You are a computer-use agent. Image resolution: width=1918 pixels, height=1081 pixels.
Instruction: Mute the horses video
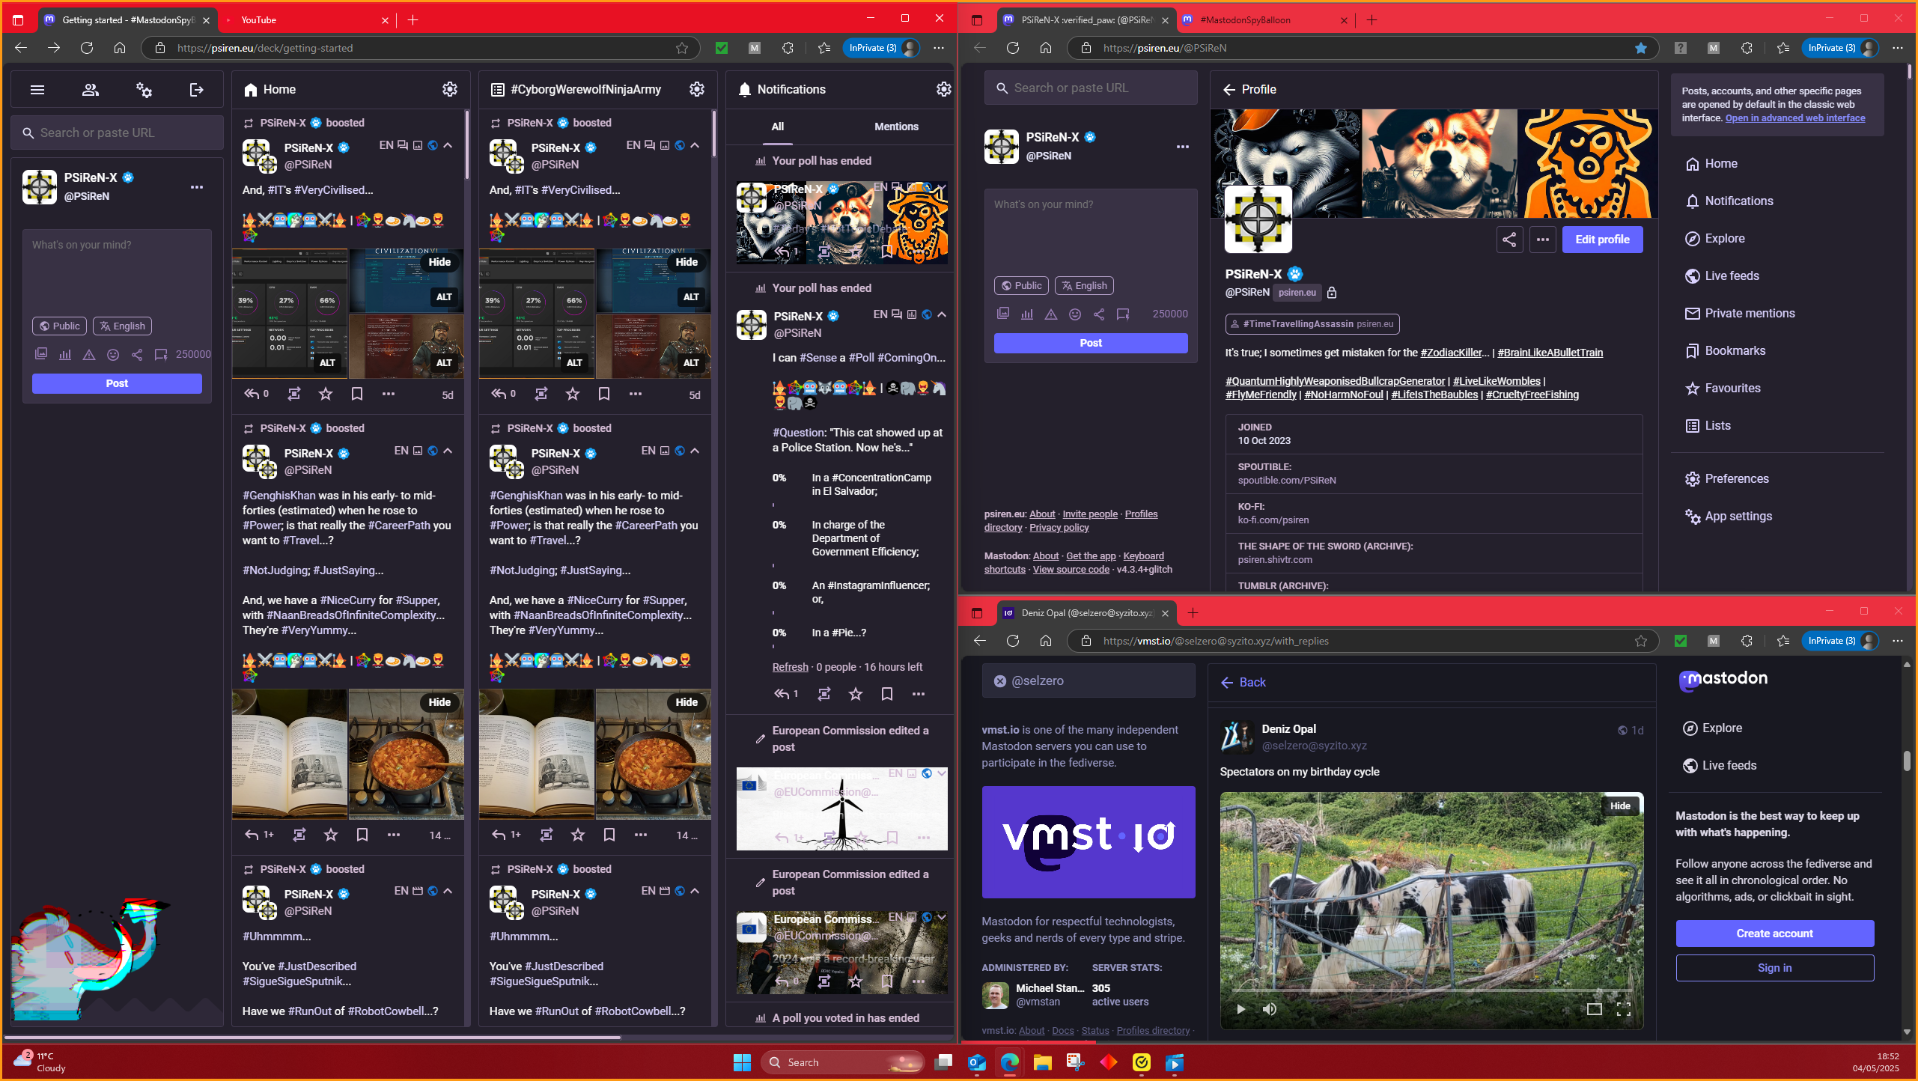point(1270,1009)
